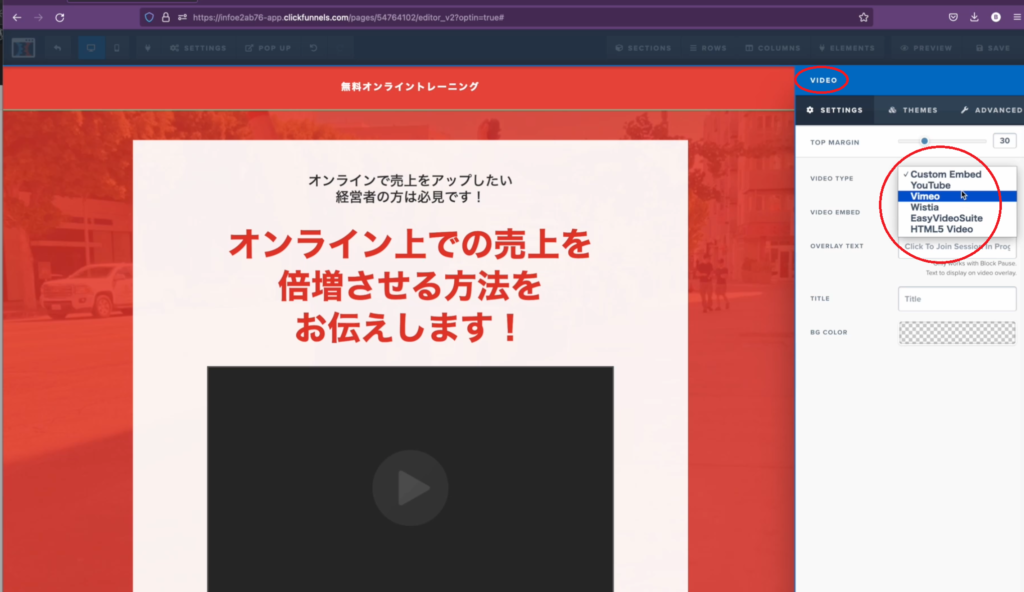Click the top banner text 無料オンライントレーニング
Image resolution: width=1024 pixels, height=592 pixels.
pyautogui.click(x=409, y=86)
